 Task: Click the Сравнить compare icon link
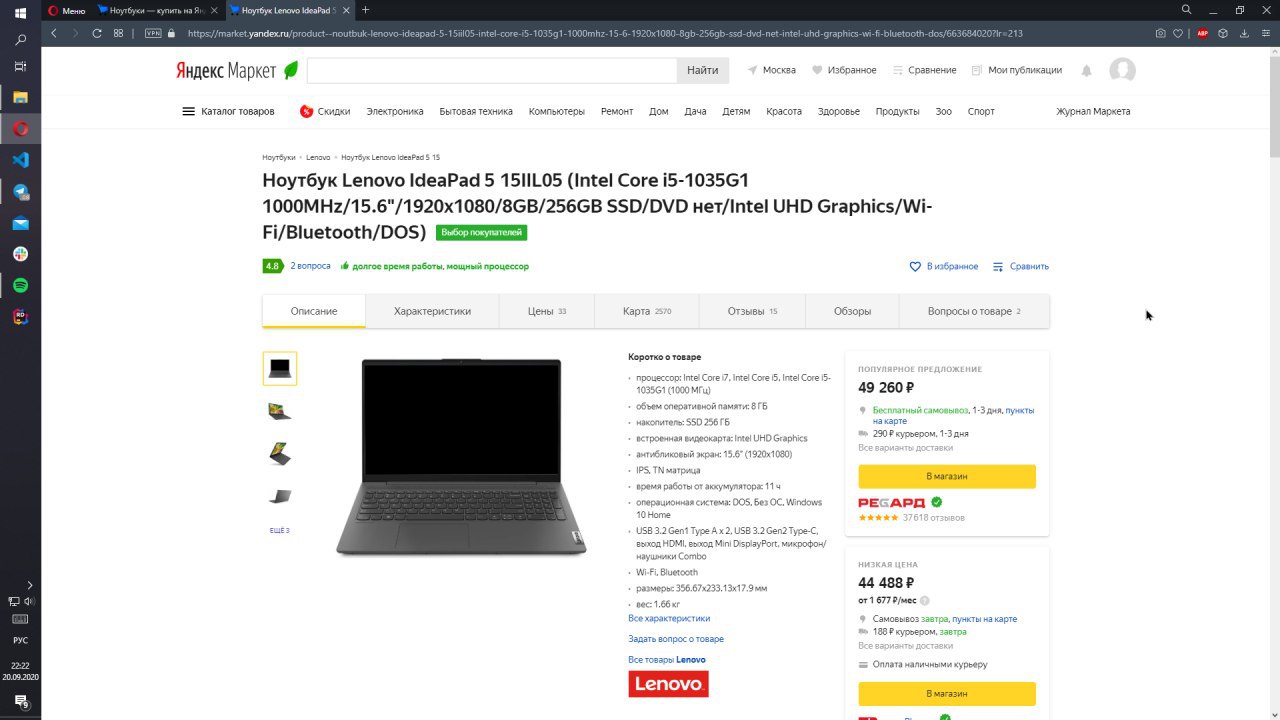click(x=1021, y=266)
